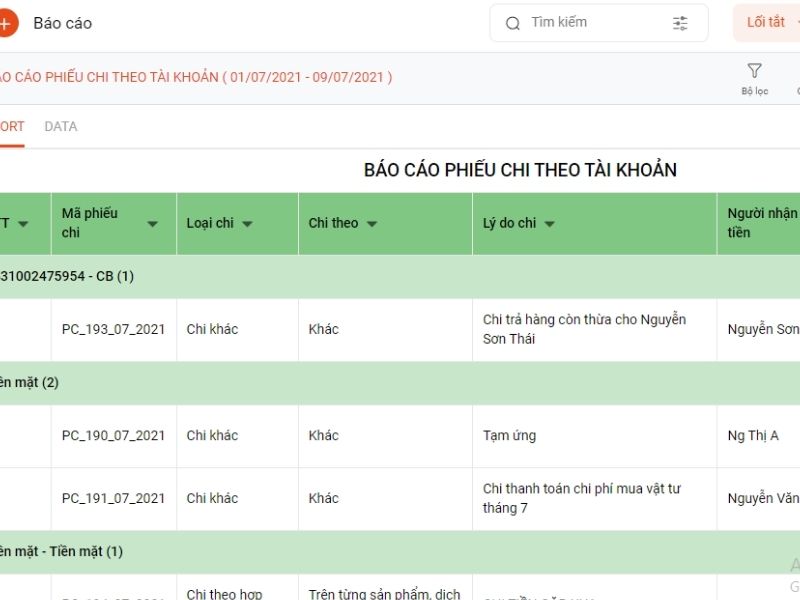The height and width of the screenshot is (600, 800).
Task: Open the STT column dropdown arrow
Action: tap(23, 223)
